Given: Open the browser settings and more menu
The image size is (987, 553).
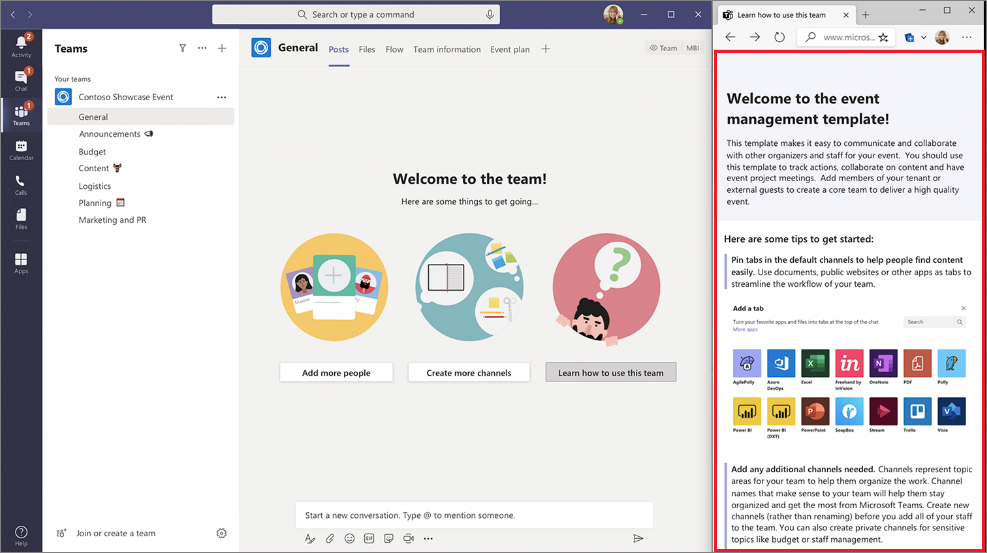Looking at the screenshot, I should 967,37.
